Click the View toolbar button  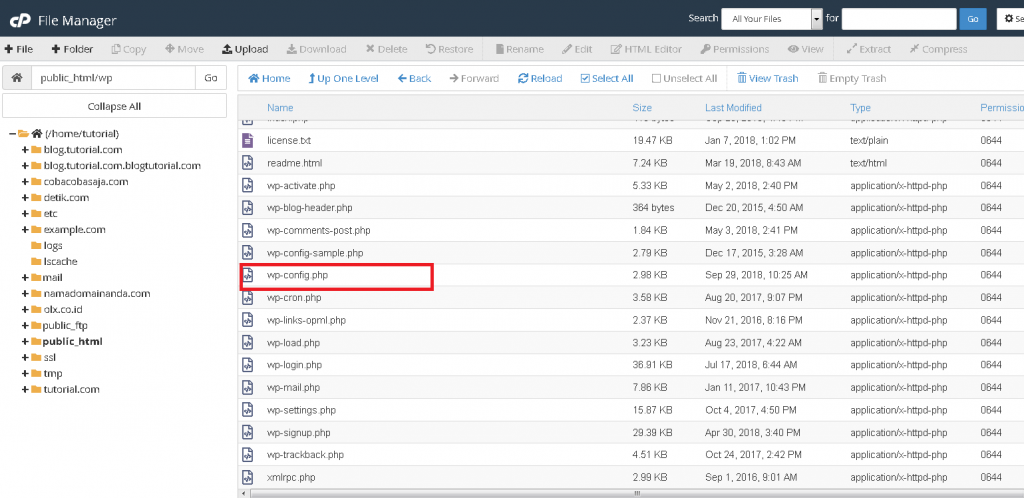point(805,49)
